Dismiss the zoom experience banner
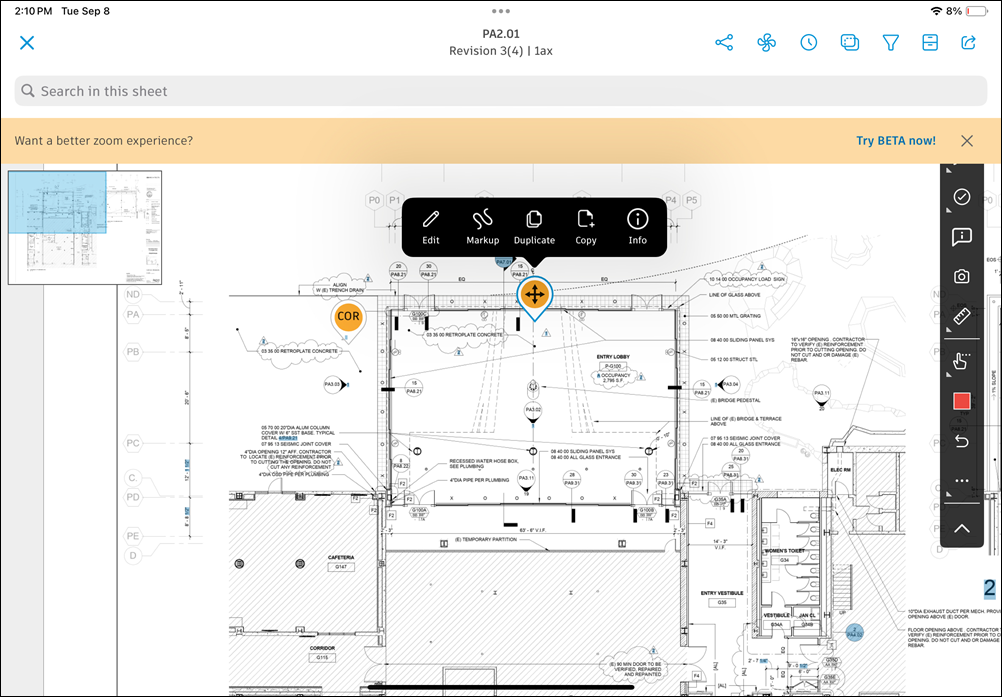 [x=967, y=141]
